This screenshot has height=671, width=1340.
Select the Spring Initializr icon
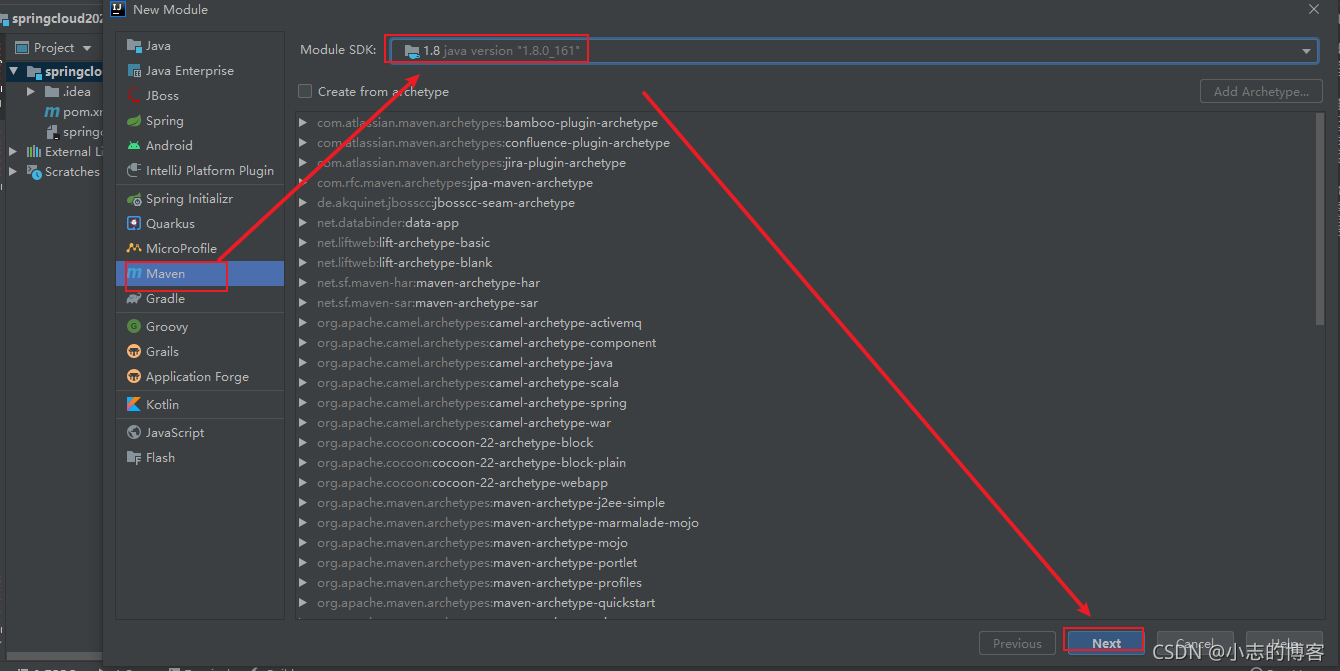click(134, 199)
